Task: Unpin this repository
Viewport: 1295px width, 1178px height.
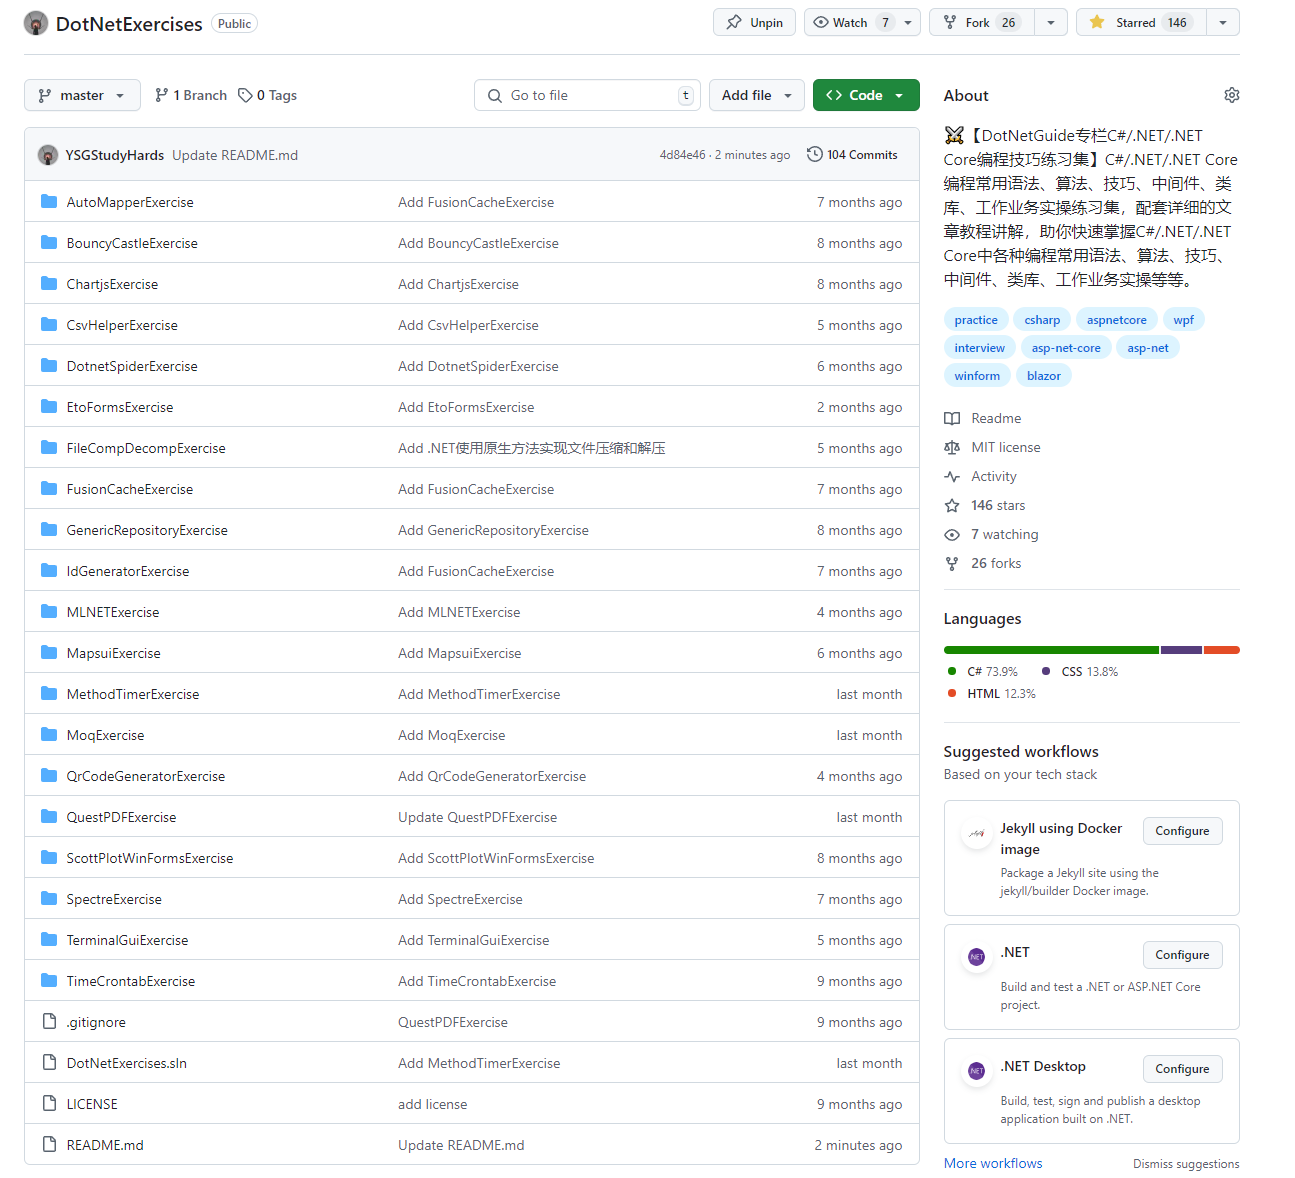Action: (x=754, y=21)
